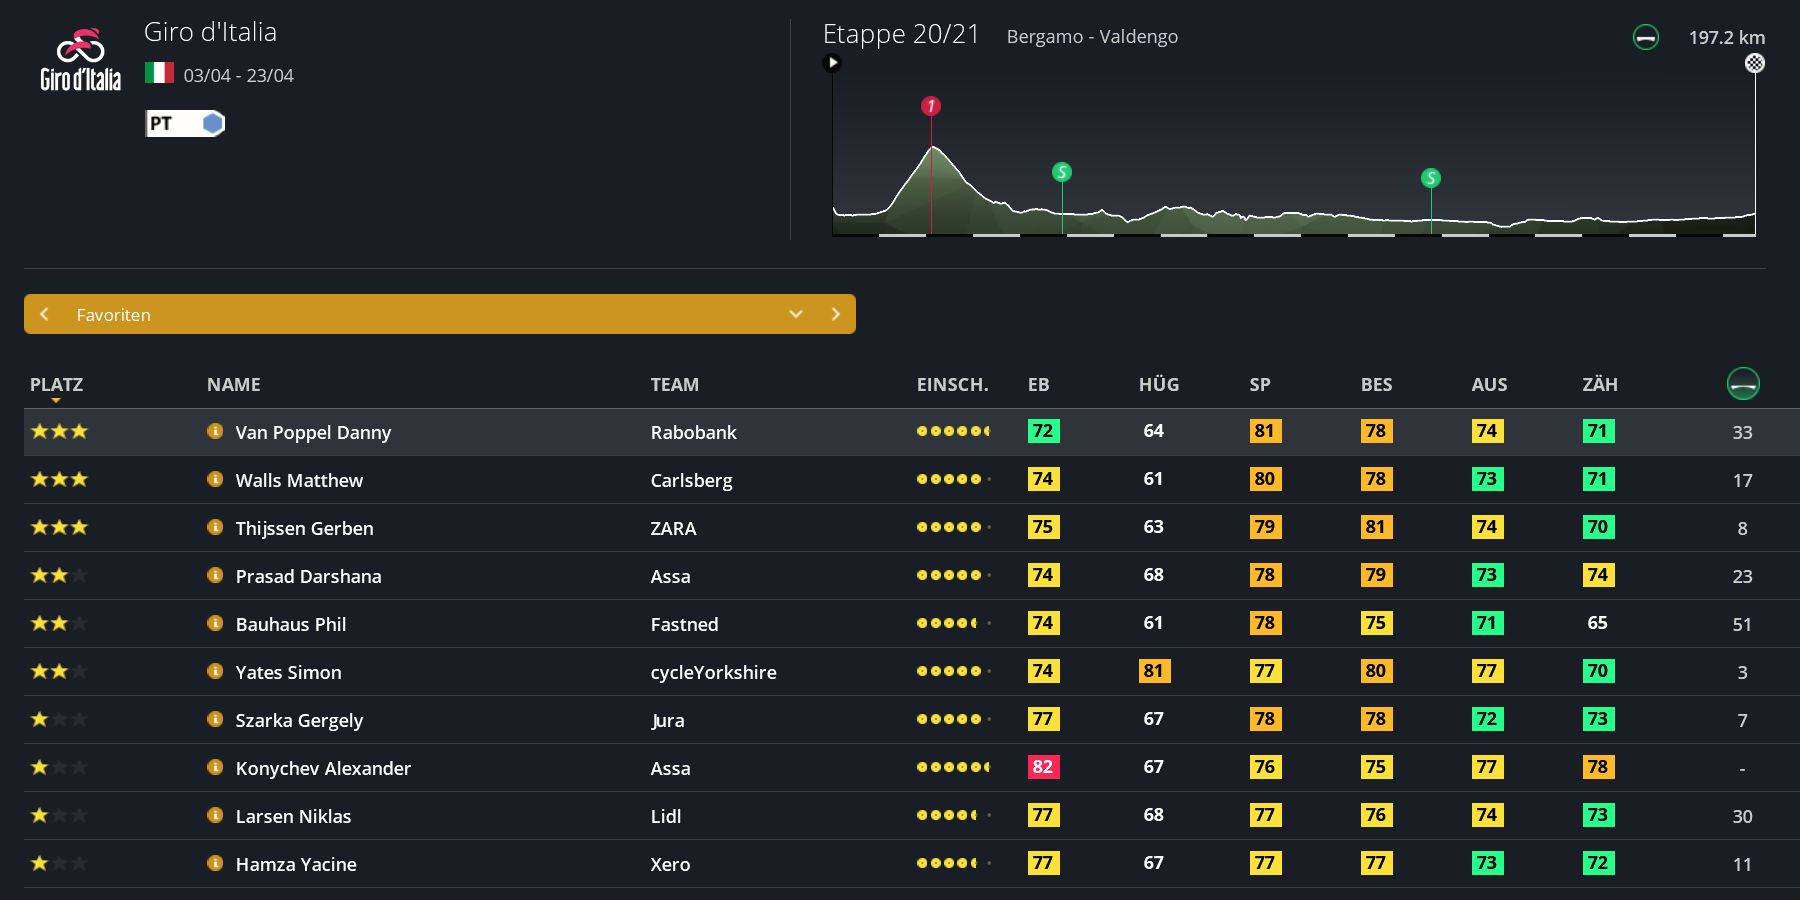The width and height of the screenshot is (1800, 900).
Task: Click the info icon next to Van Poppel Danny
Action: tap(215, 431)
